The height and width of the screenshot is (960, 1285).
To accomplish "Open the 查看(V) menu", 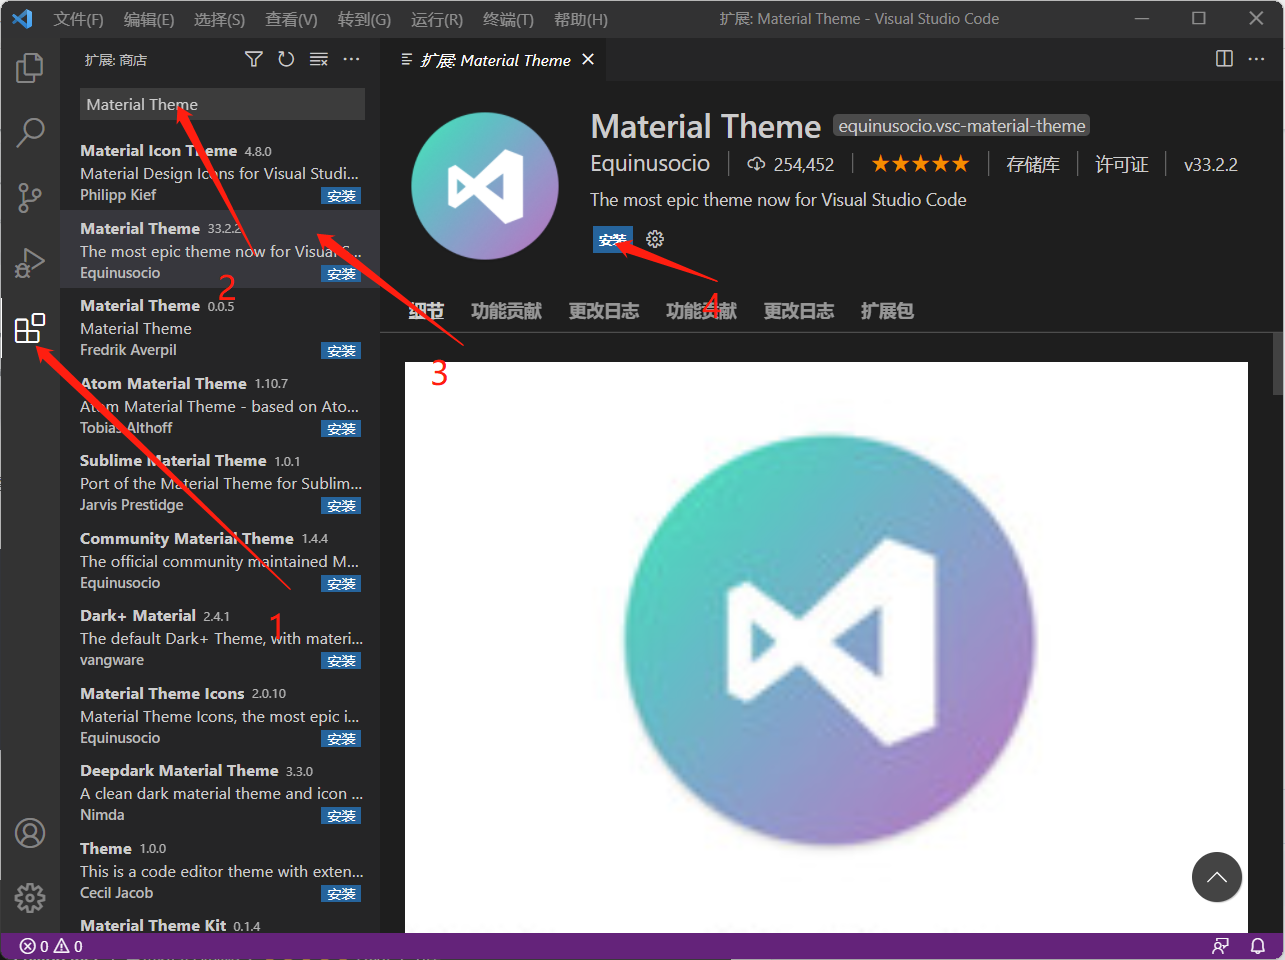I will (x=291, y=19).
